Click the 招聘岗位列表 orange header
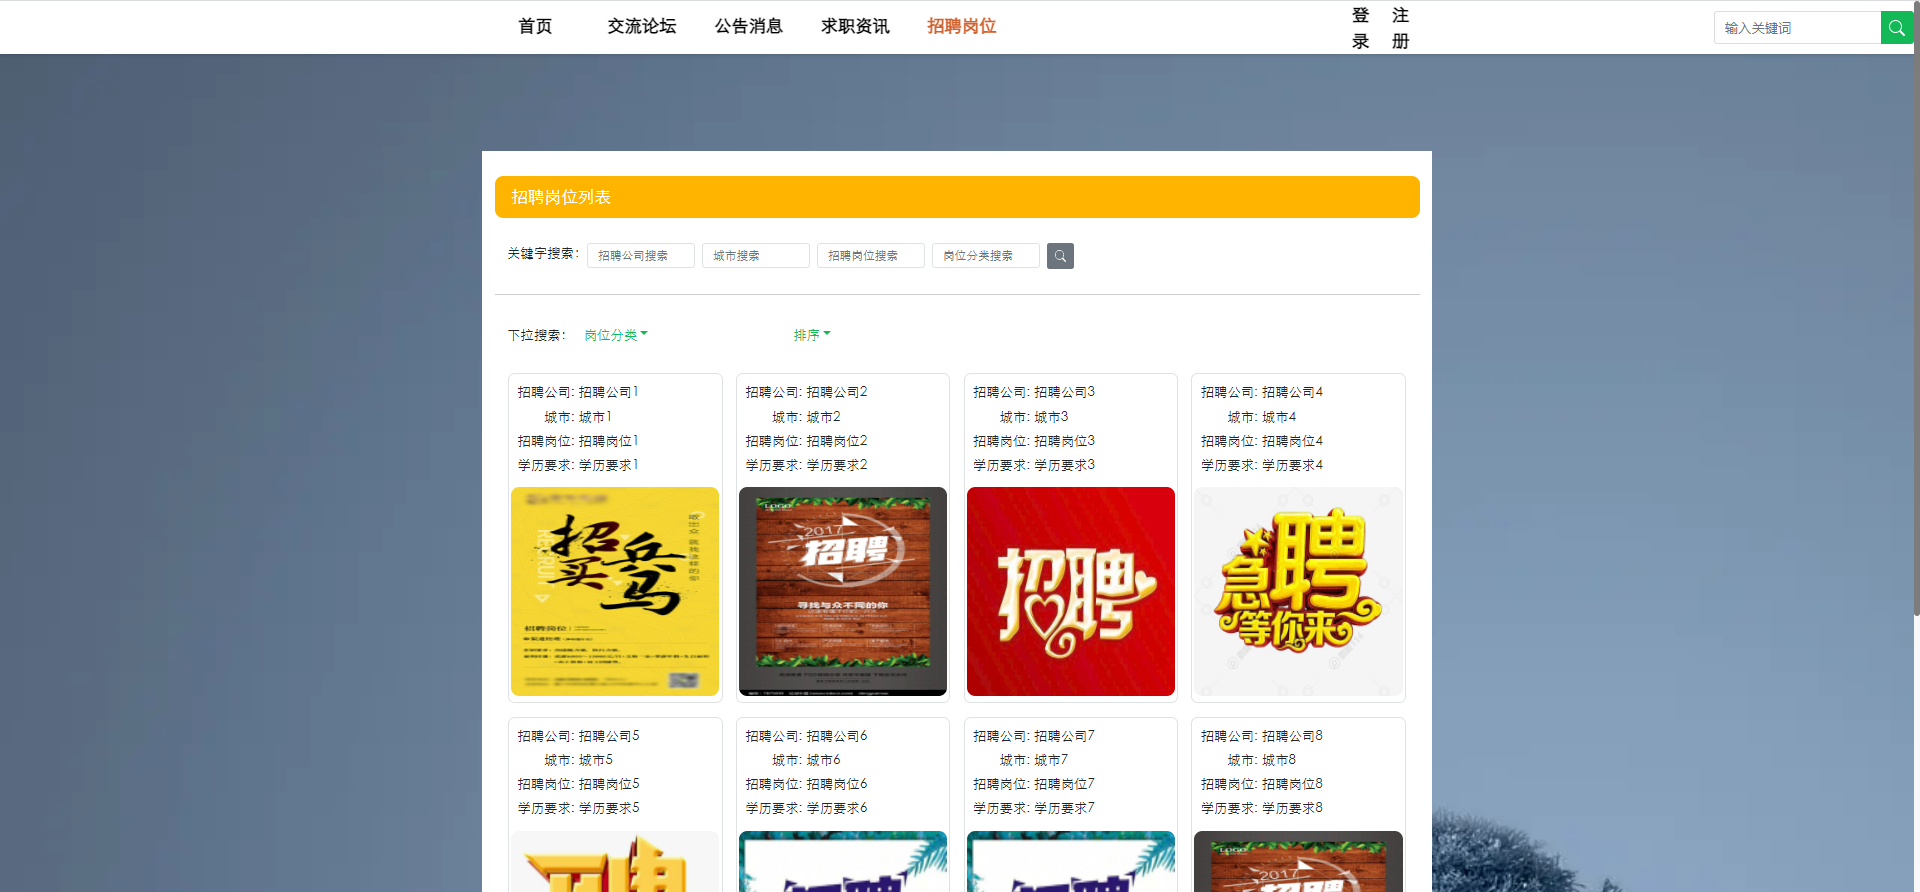The height and width of the screenshot is (892, 1920). tap(957, 197)
